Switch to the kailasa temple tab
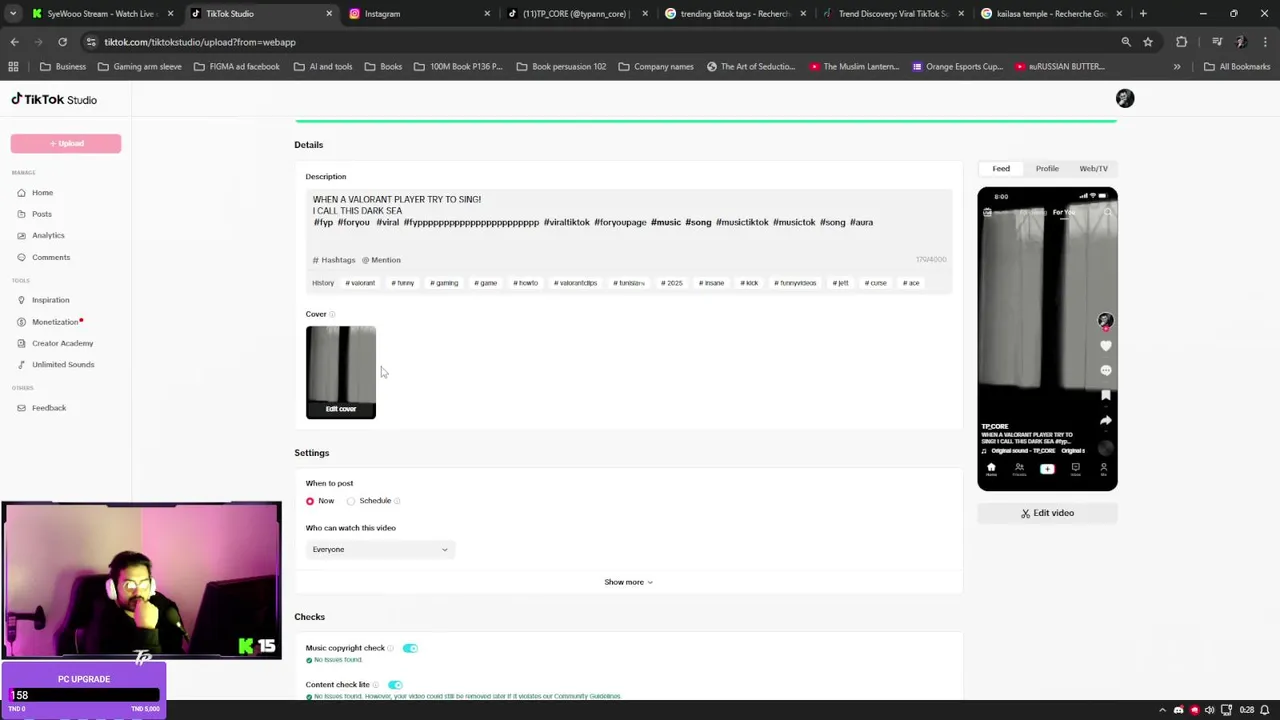Screen dimensions: 1280x720 [x=1050, y=14]
